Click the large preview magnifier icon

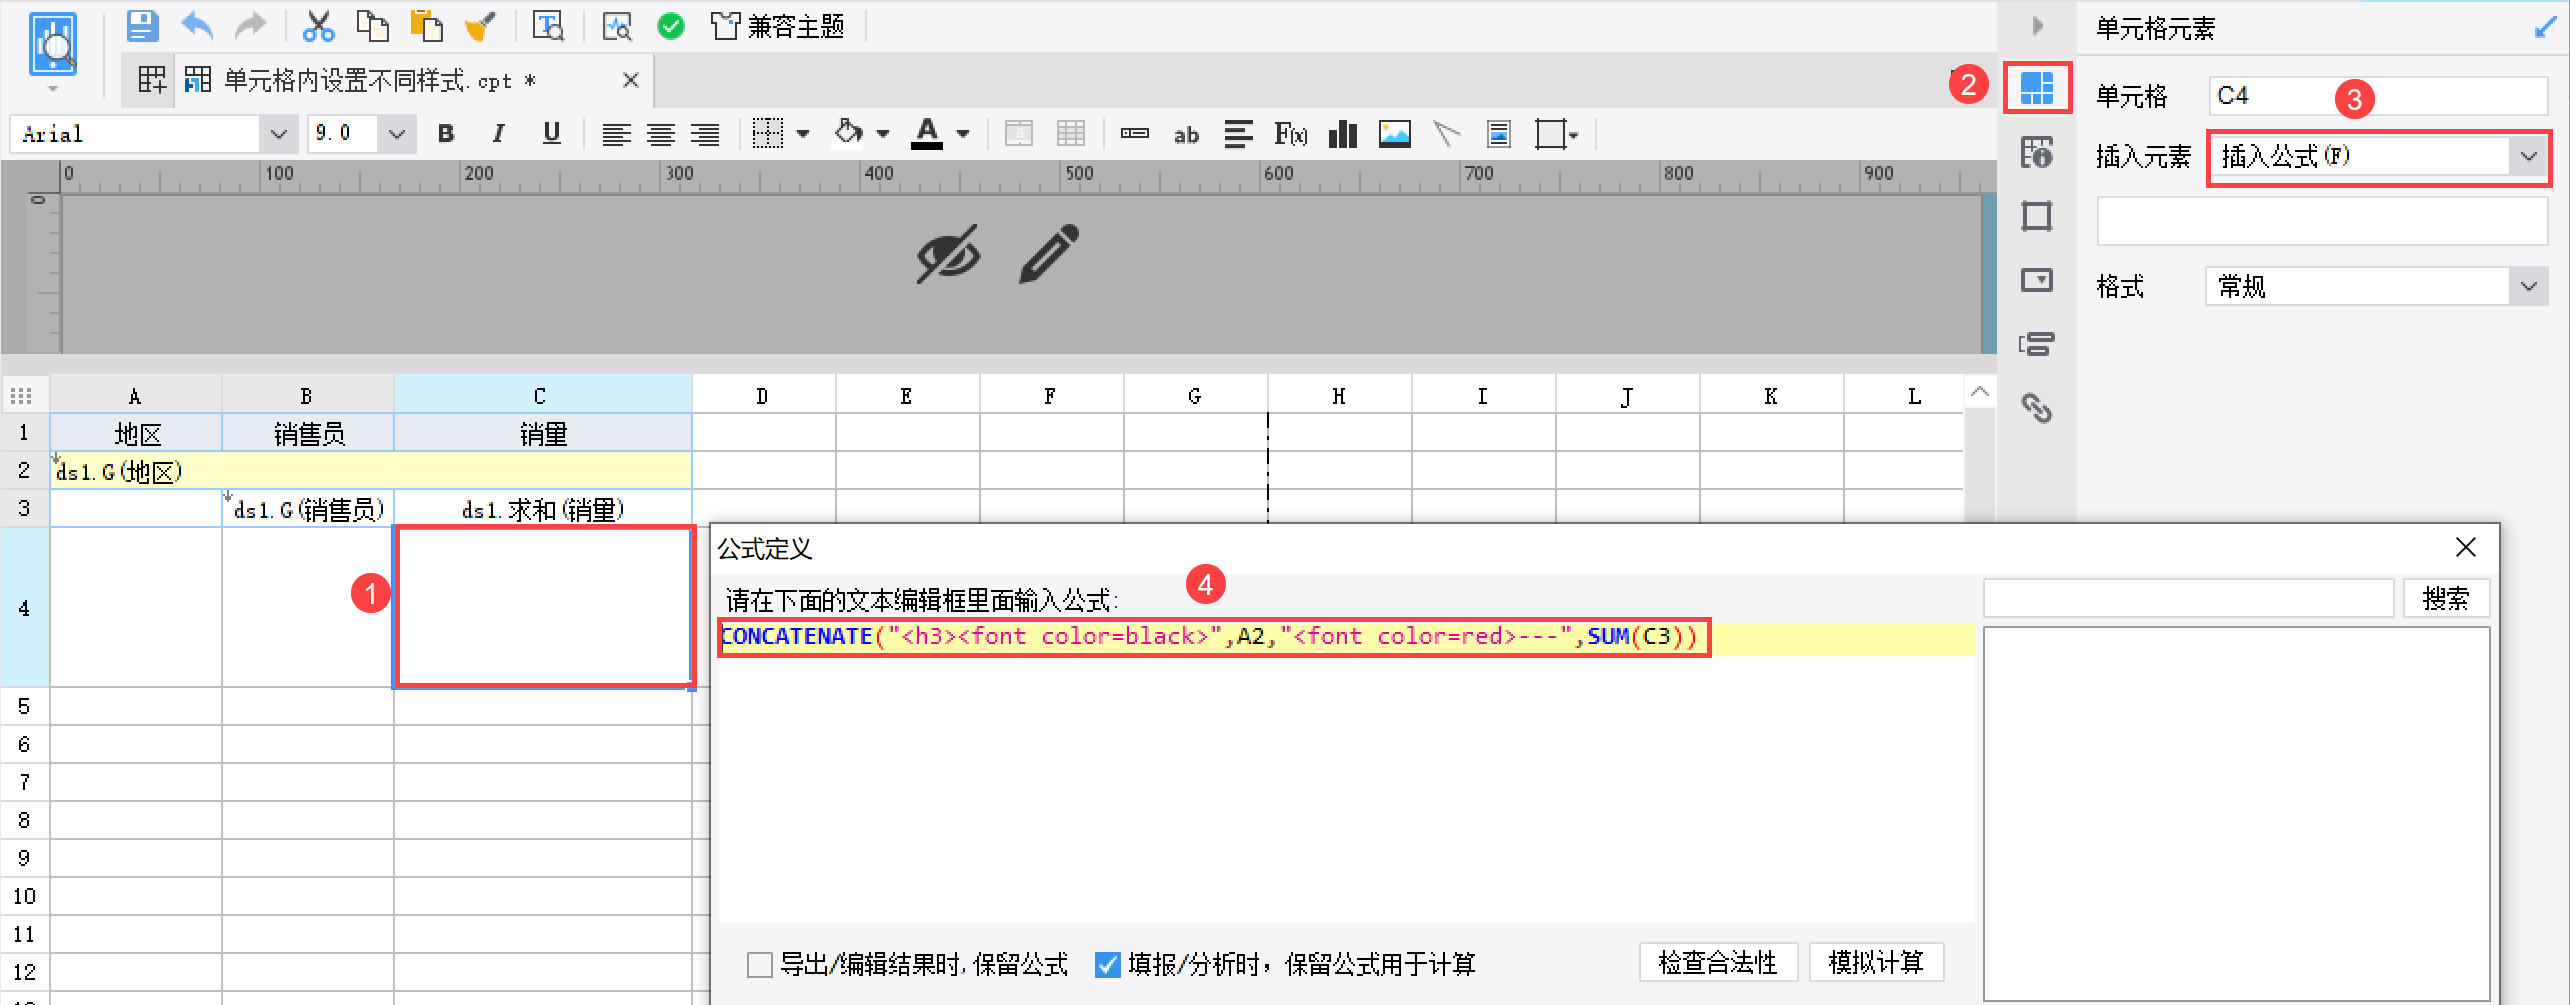(53, 44)
